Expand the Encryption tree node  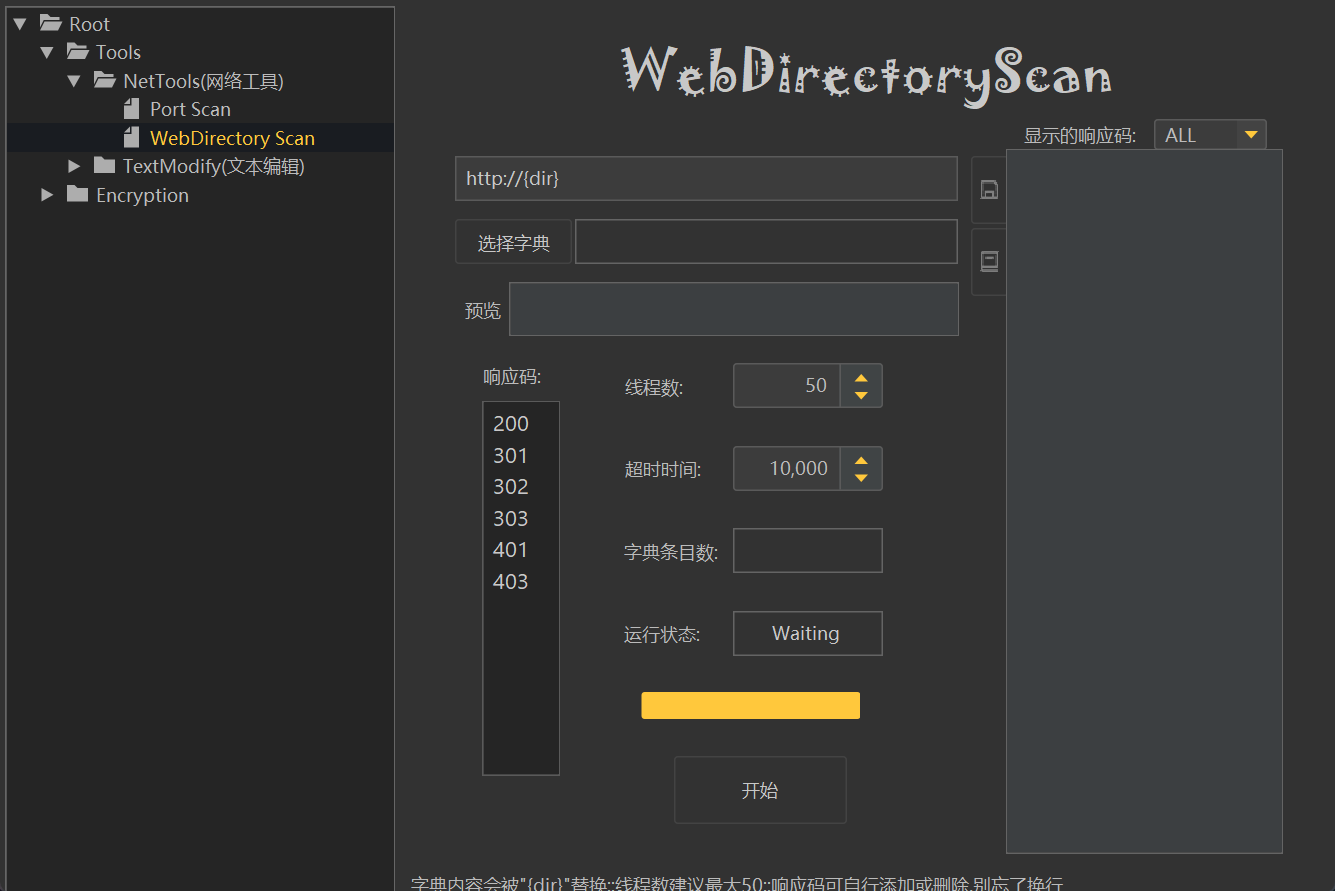(47, 195)
